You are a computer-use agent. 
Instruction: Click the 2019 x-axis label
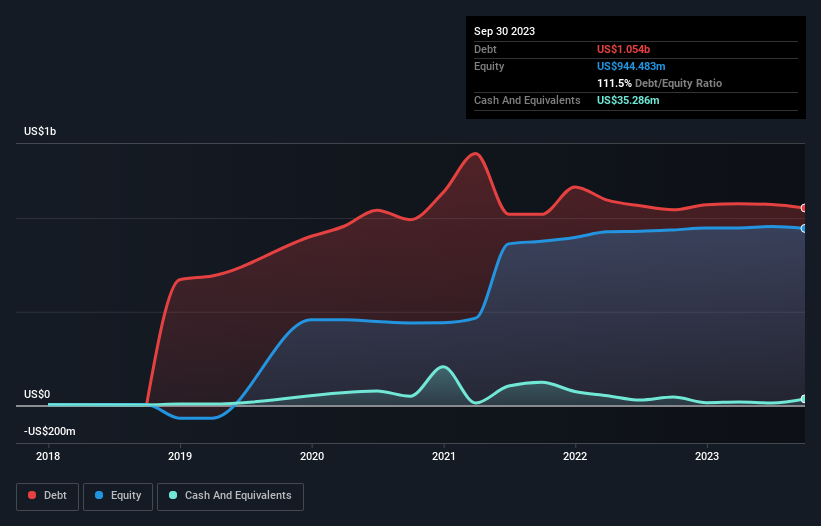(x=180, y=456)
